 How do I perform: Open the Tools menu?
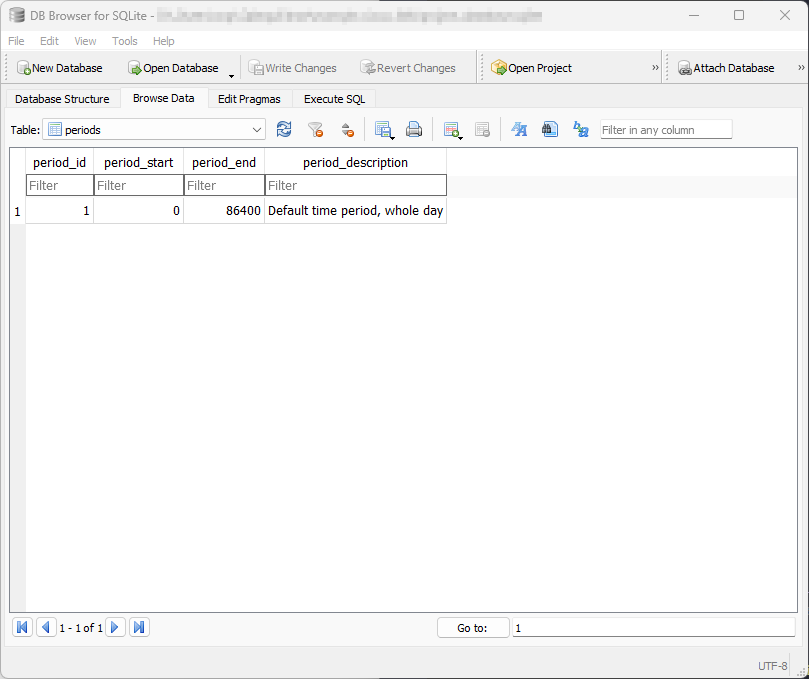(x=125, y=41)
